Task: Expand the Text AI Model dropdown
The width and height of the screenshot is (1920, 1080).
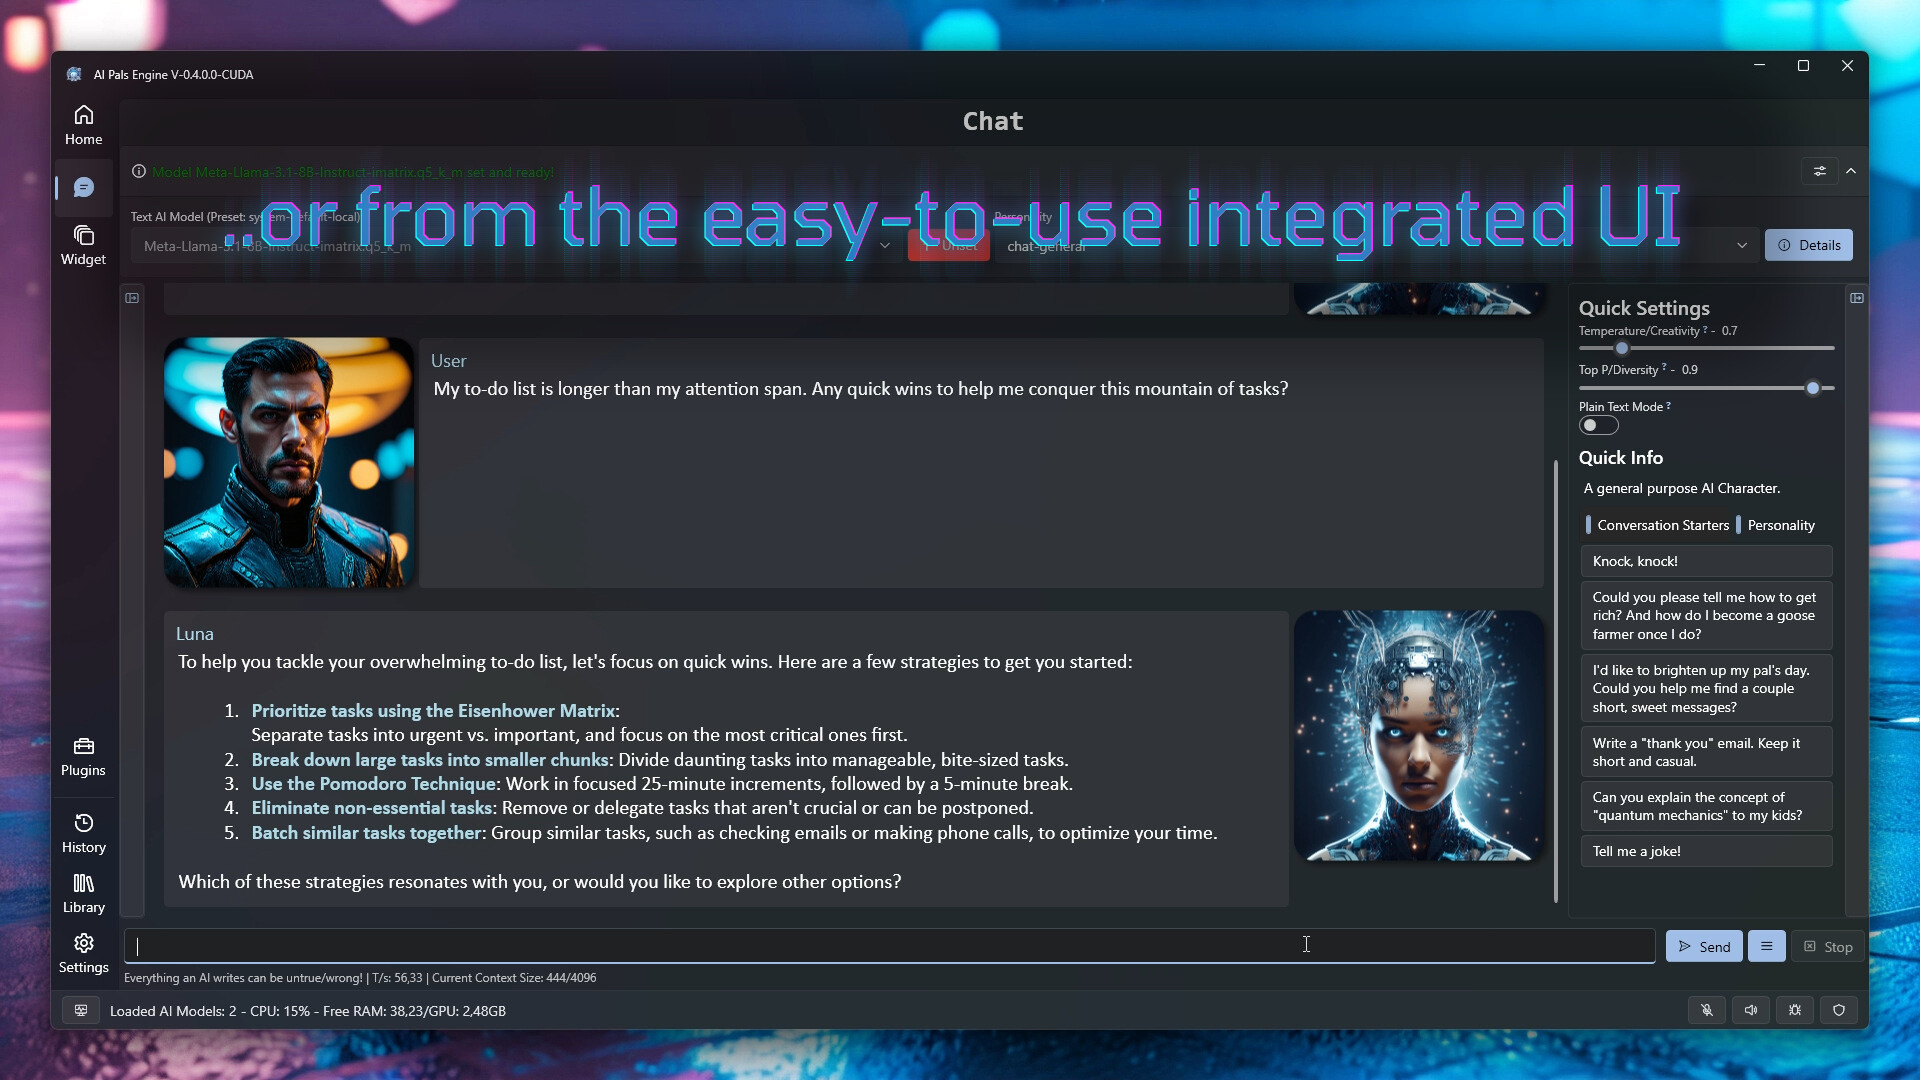Action: pyautogui.click(x=884, y=246)
